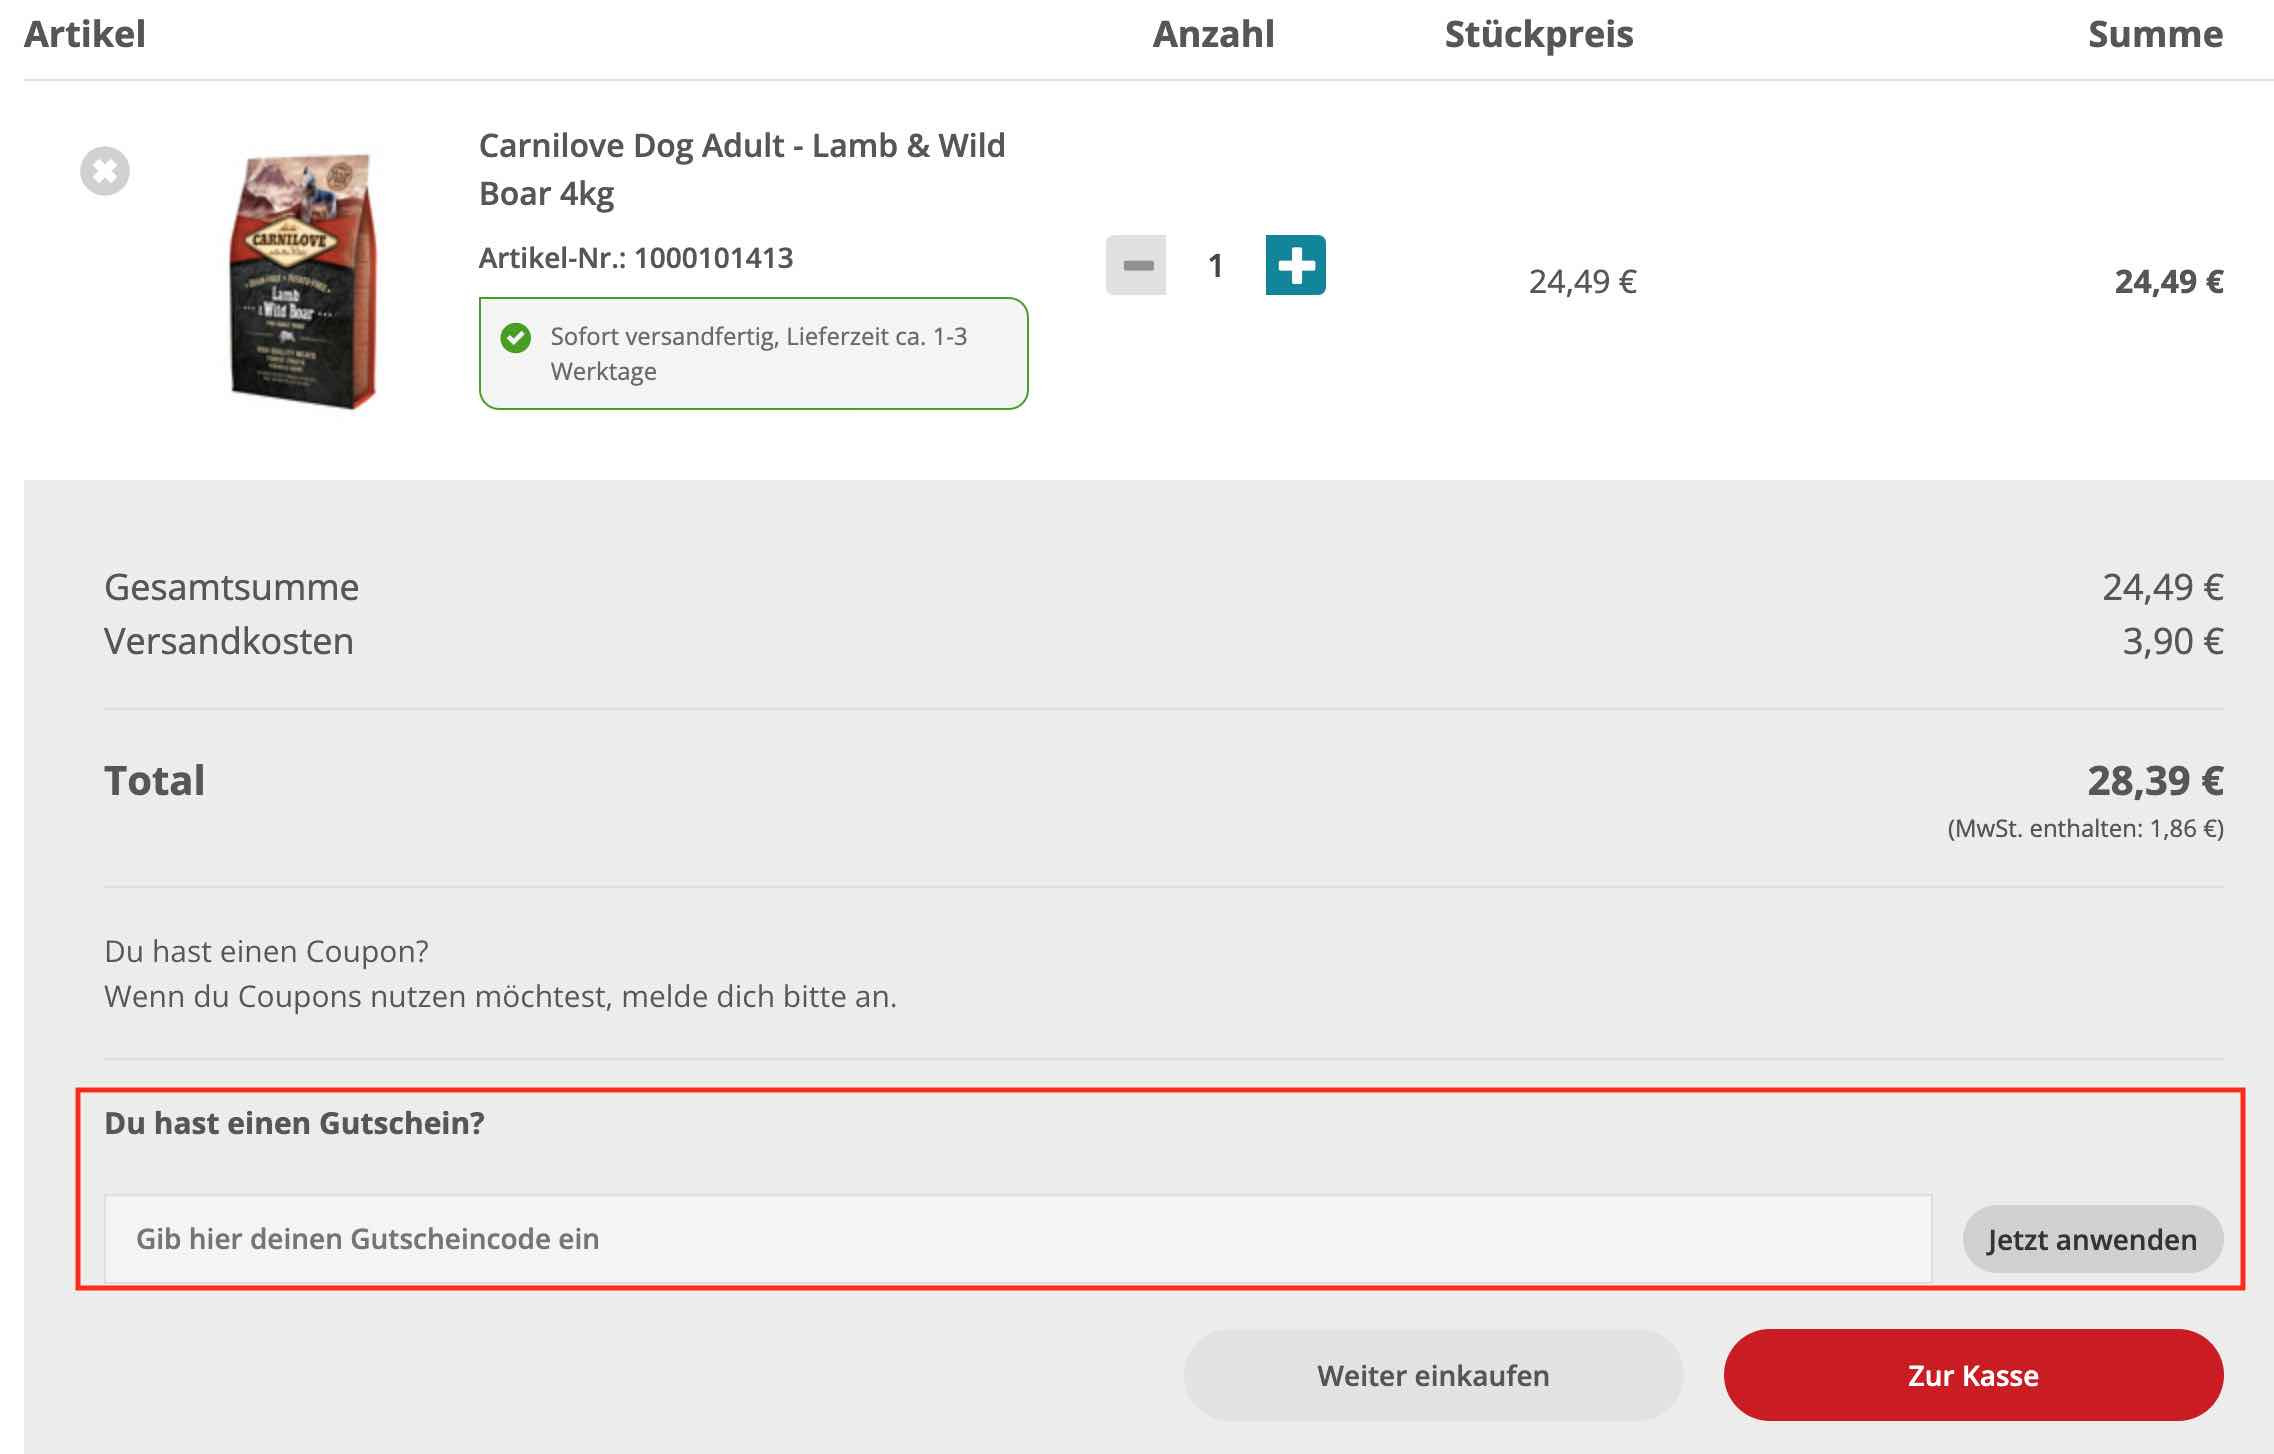The image size is (2274, 1454).
Task: Click the Versandkosten 3,90 € value
Action: tap(2172, 641)
